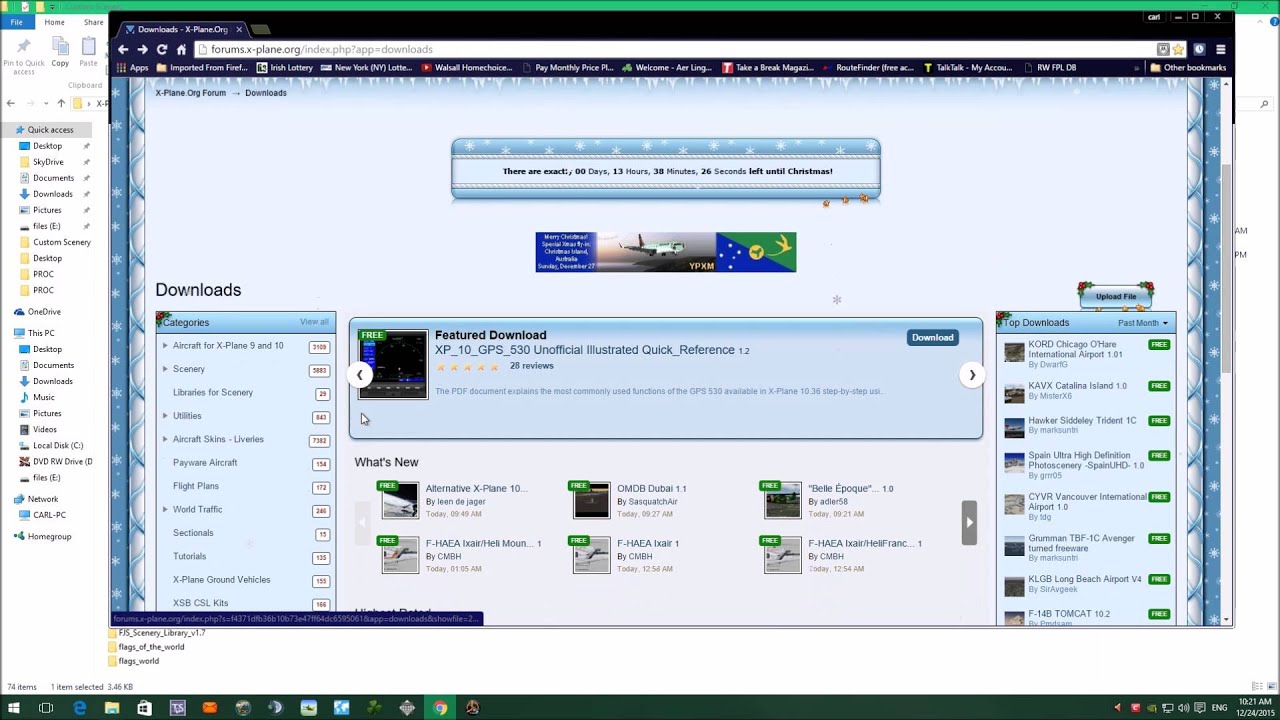Click the Upload File button
The image size is (1280, 720).
pyautogui.click(x=1115, y=297)
